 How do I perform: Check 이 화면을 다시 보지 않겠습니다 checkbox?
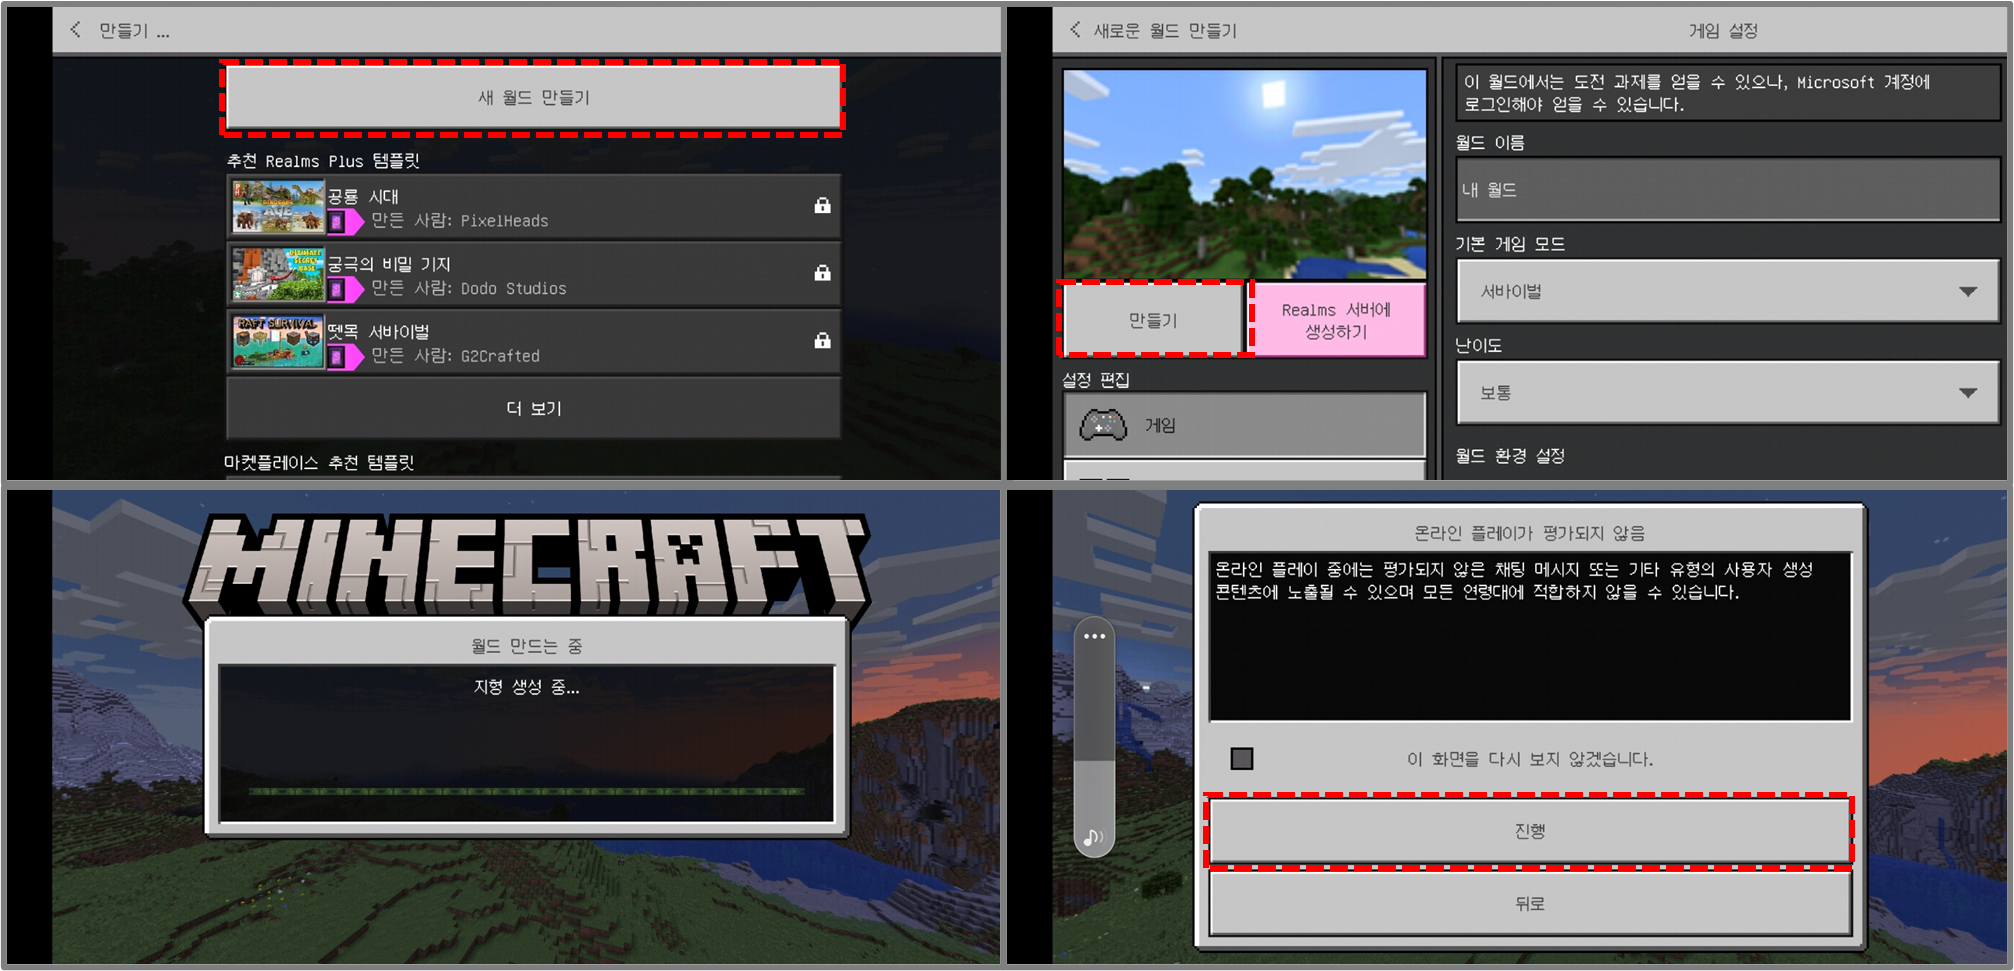[x=1242, y=759]
